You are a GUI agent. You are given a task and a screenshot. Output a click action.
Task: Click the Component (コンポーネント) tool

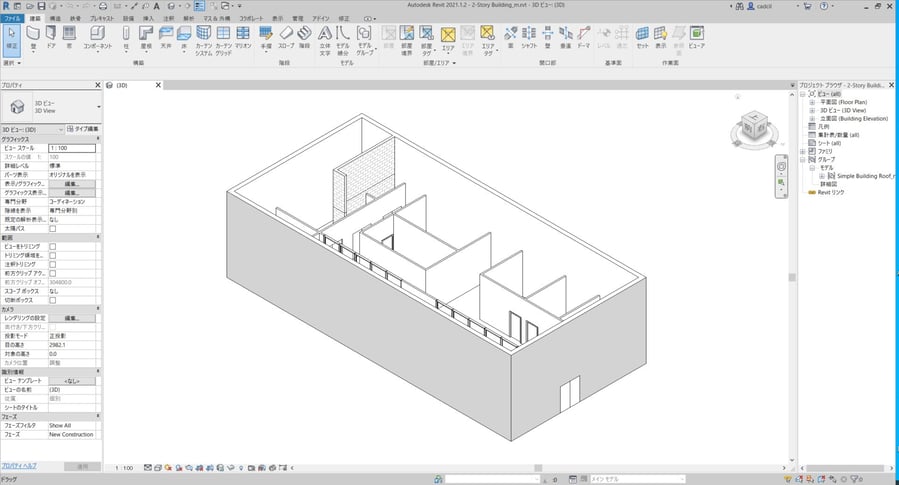tap(97, 38)
